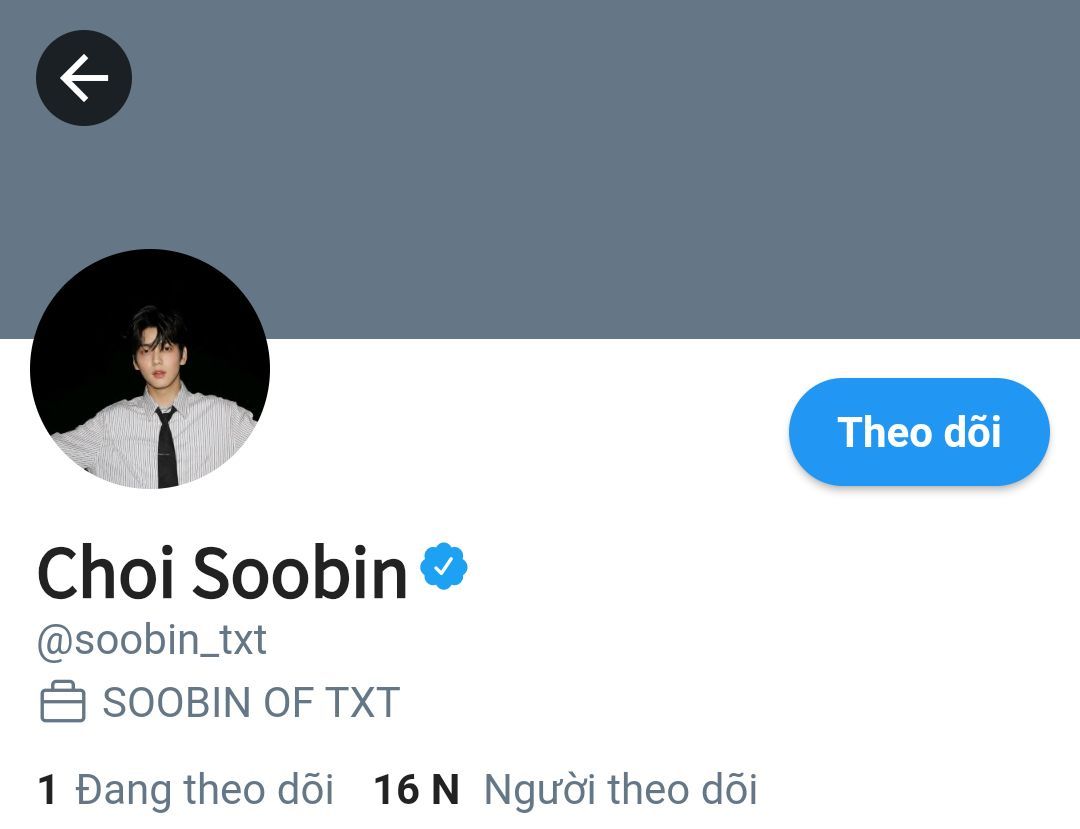Viewport: 1080px width, 829px height.
Task: Click the @soobin_txt username handle
Action: 151,640
